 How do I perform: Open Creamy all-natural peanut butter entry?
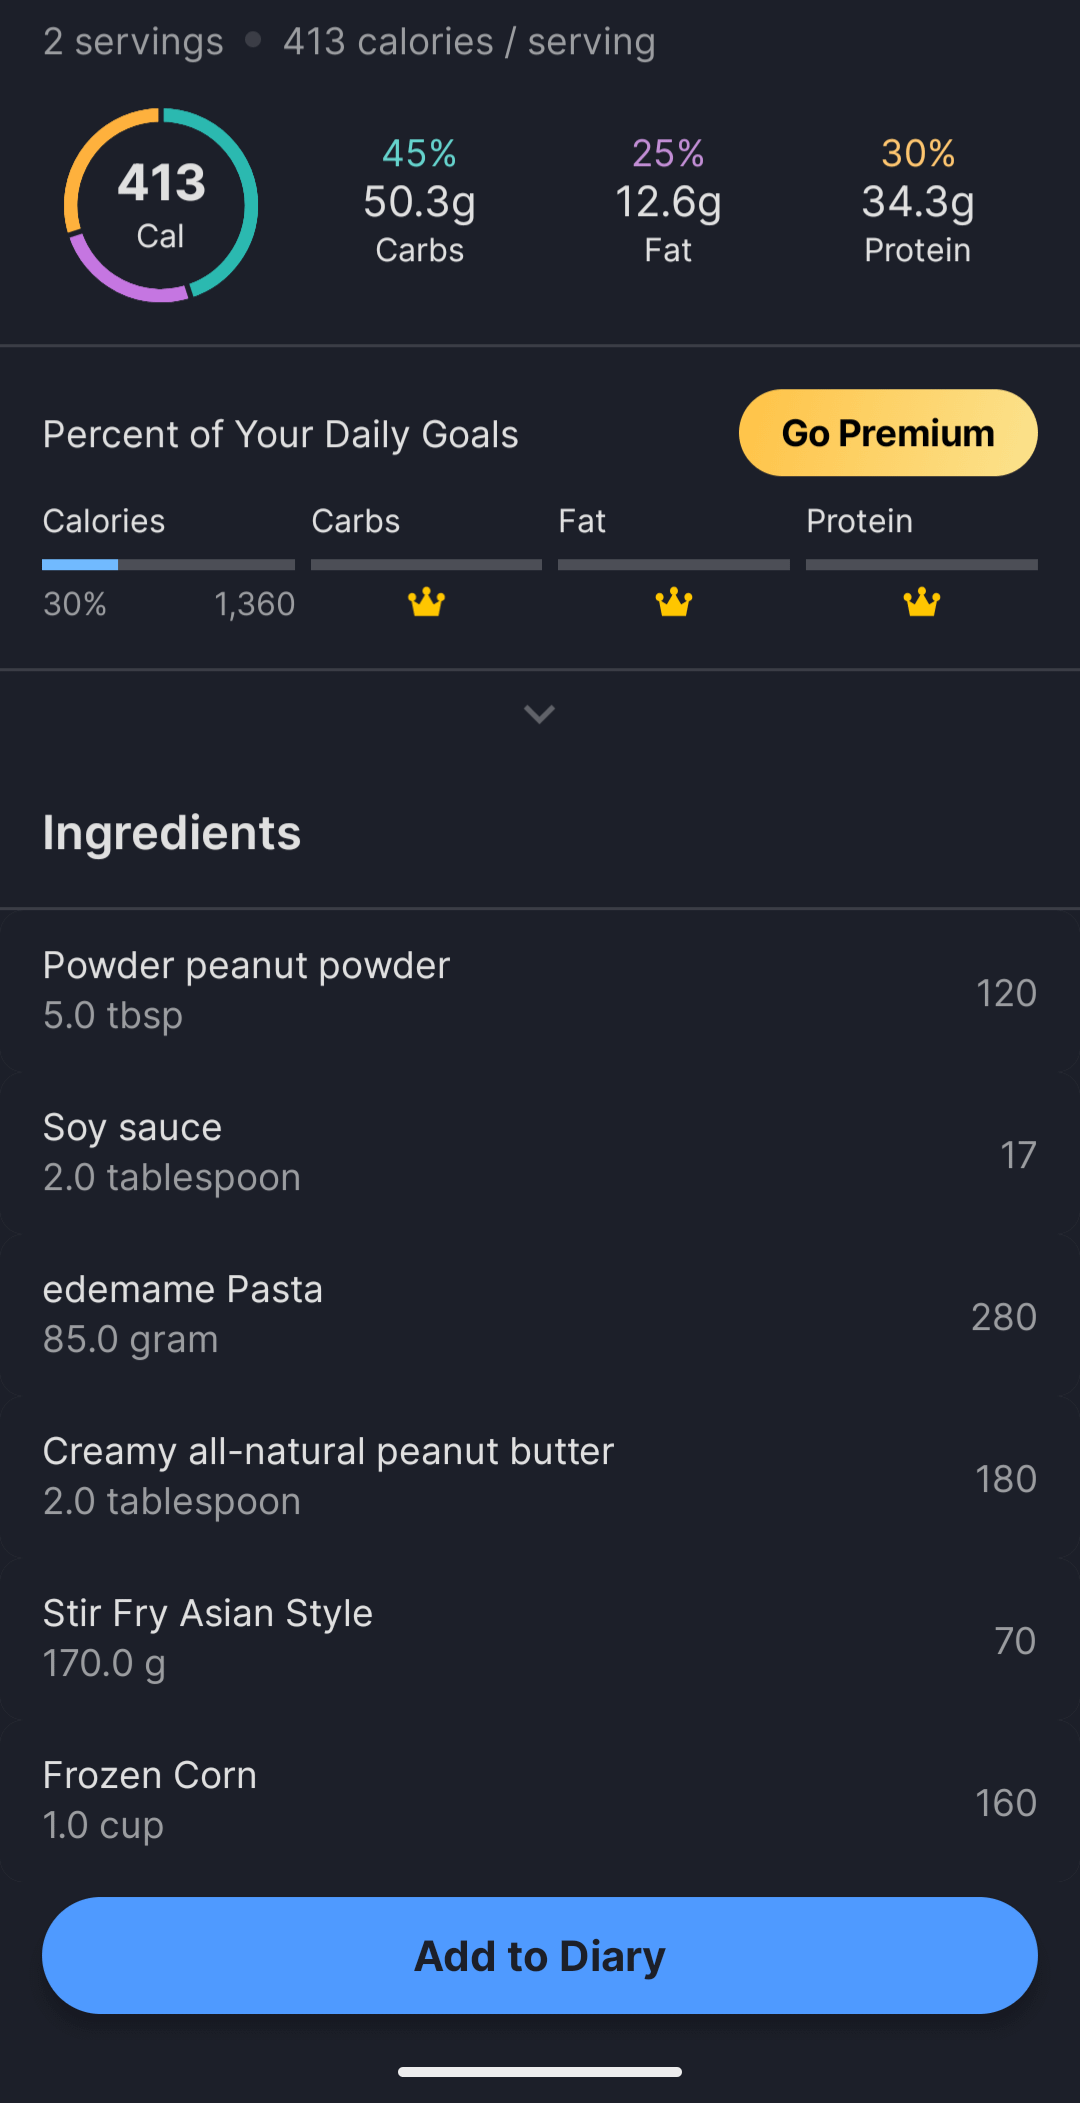click(540, 1476)
